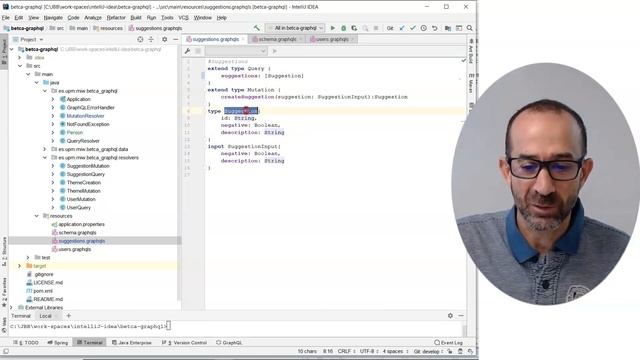Click the lock icon in status bar

(x=450, y=351)
